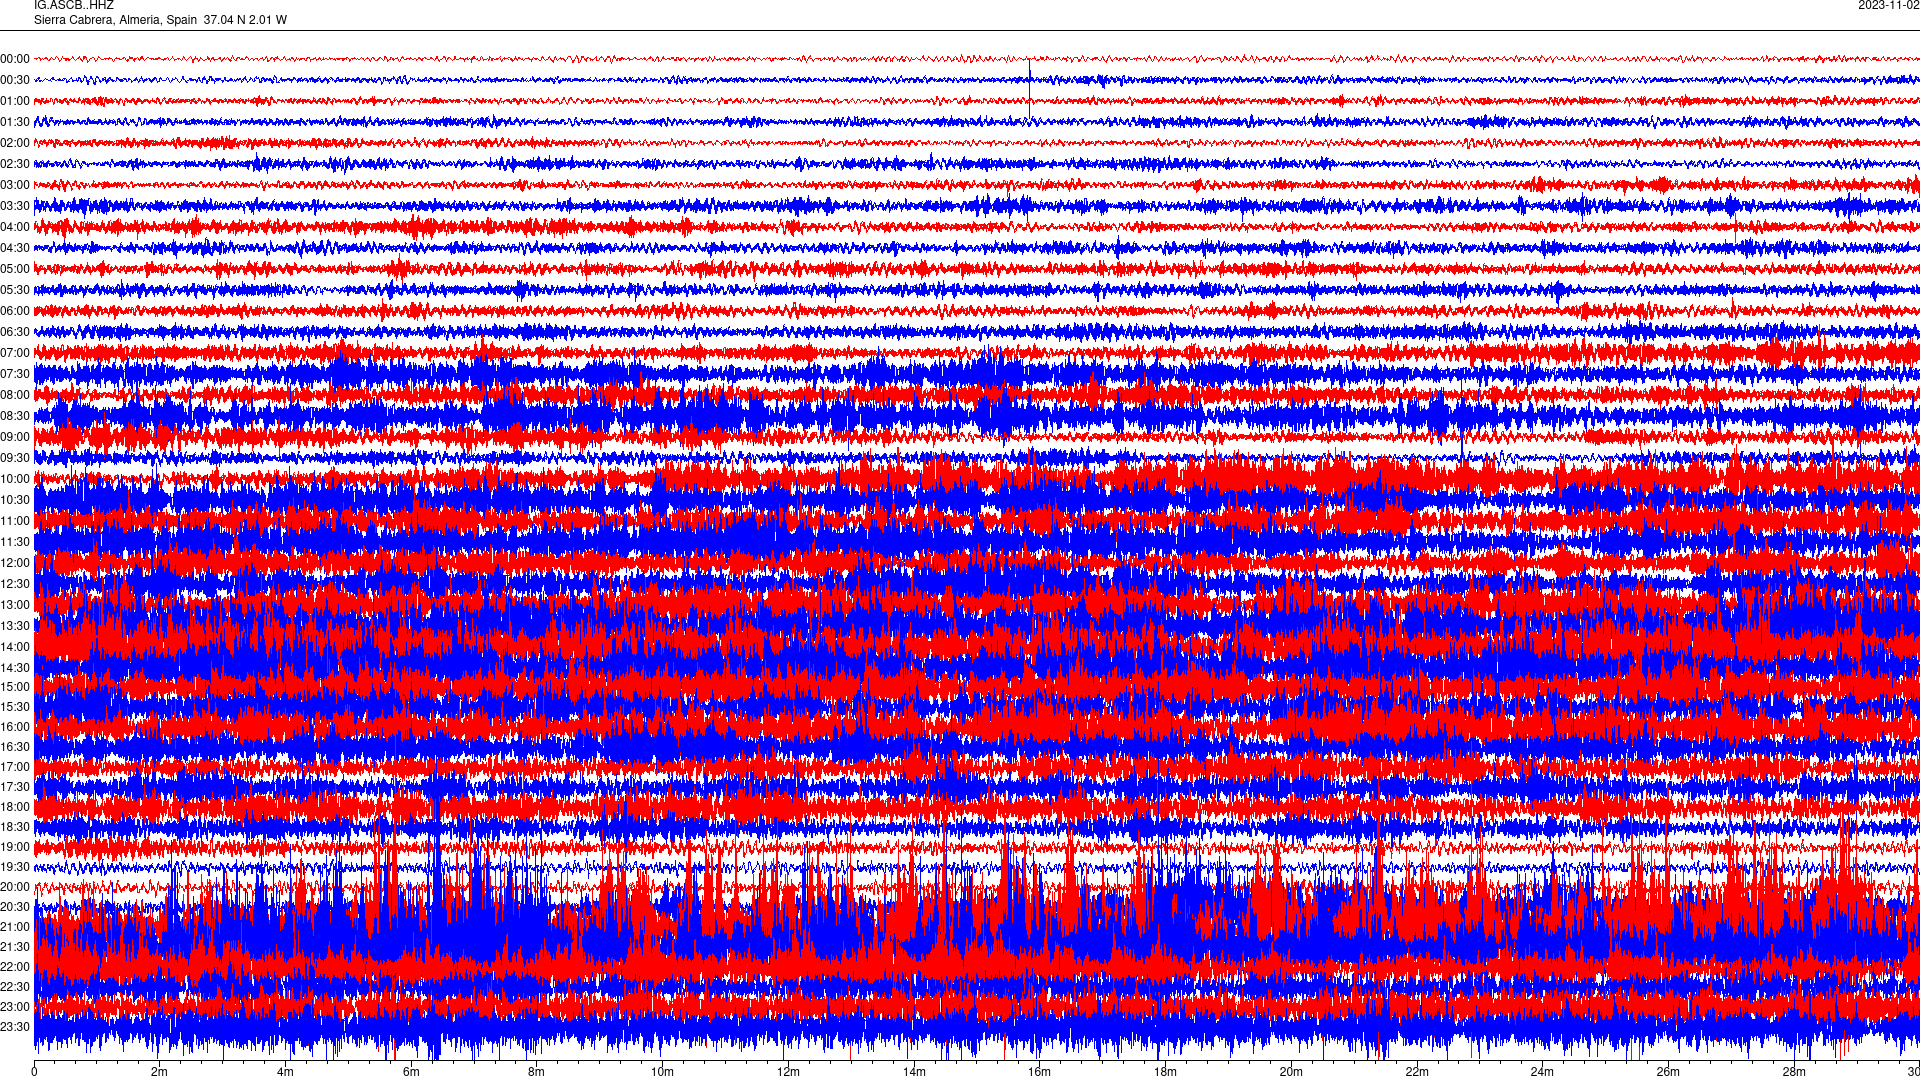
Task: Click the 10m tick on time axis
Action: tap(662, 1072)
